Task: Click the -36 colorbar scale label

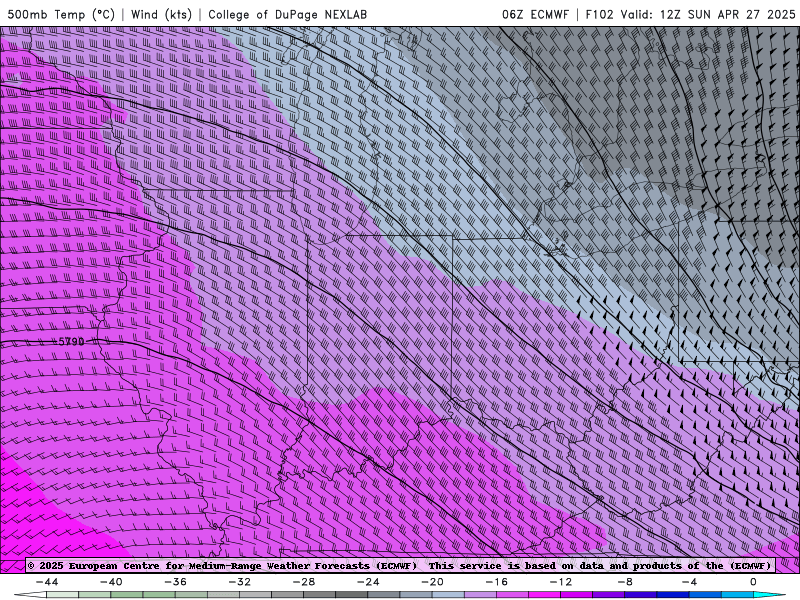Action: pos(176,582)
